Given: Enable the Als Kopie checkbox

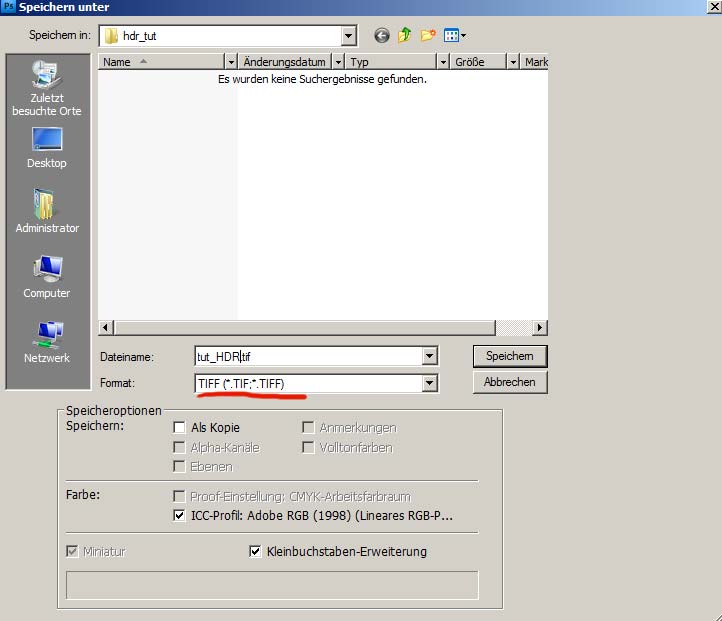Looking at the screenshot, I should point(179,428).
